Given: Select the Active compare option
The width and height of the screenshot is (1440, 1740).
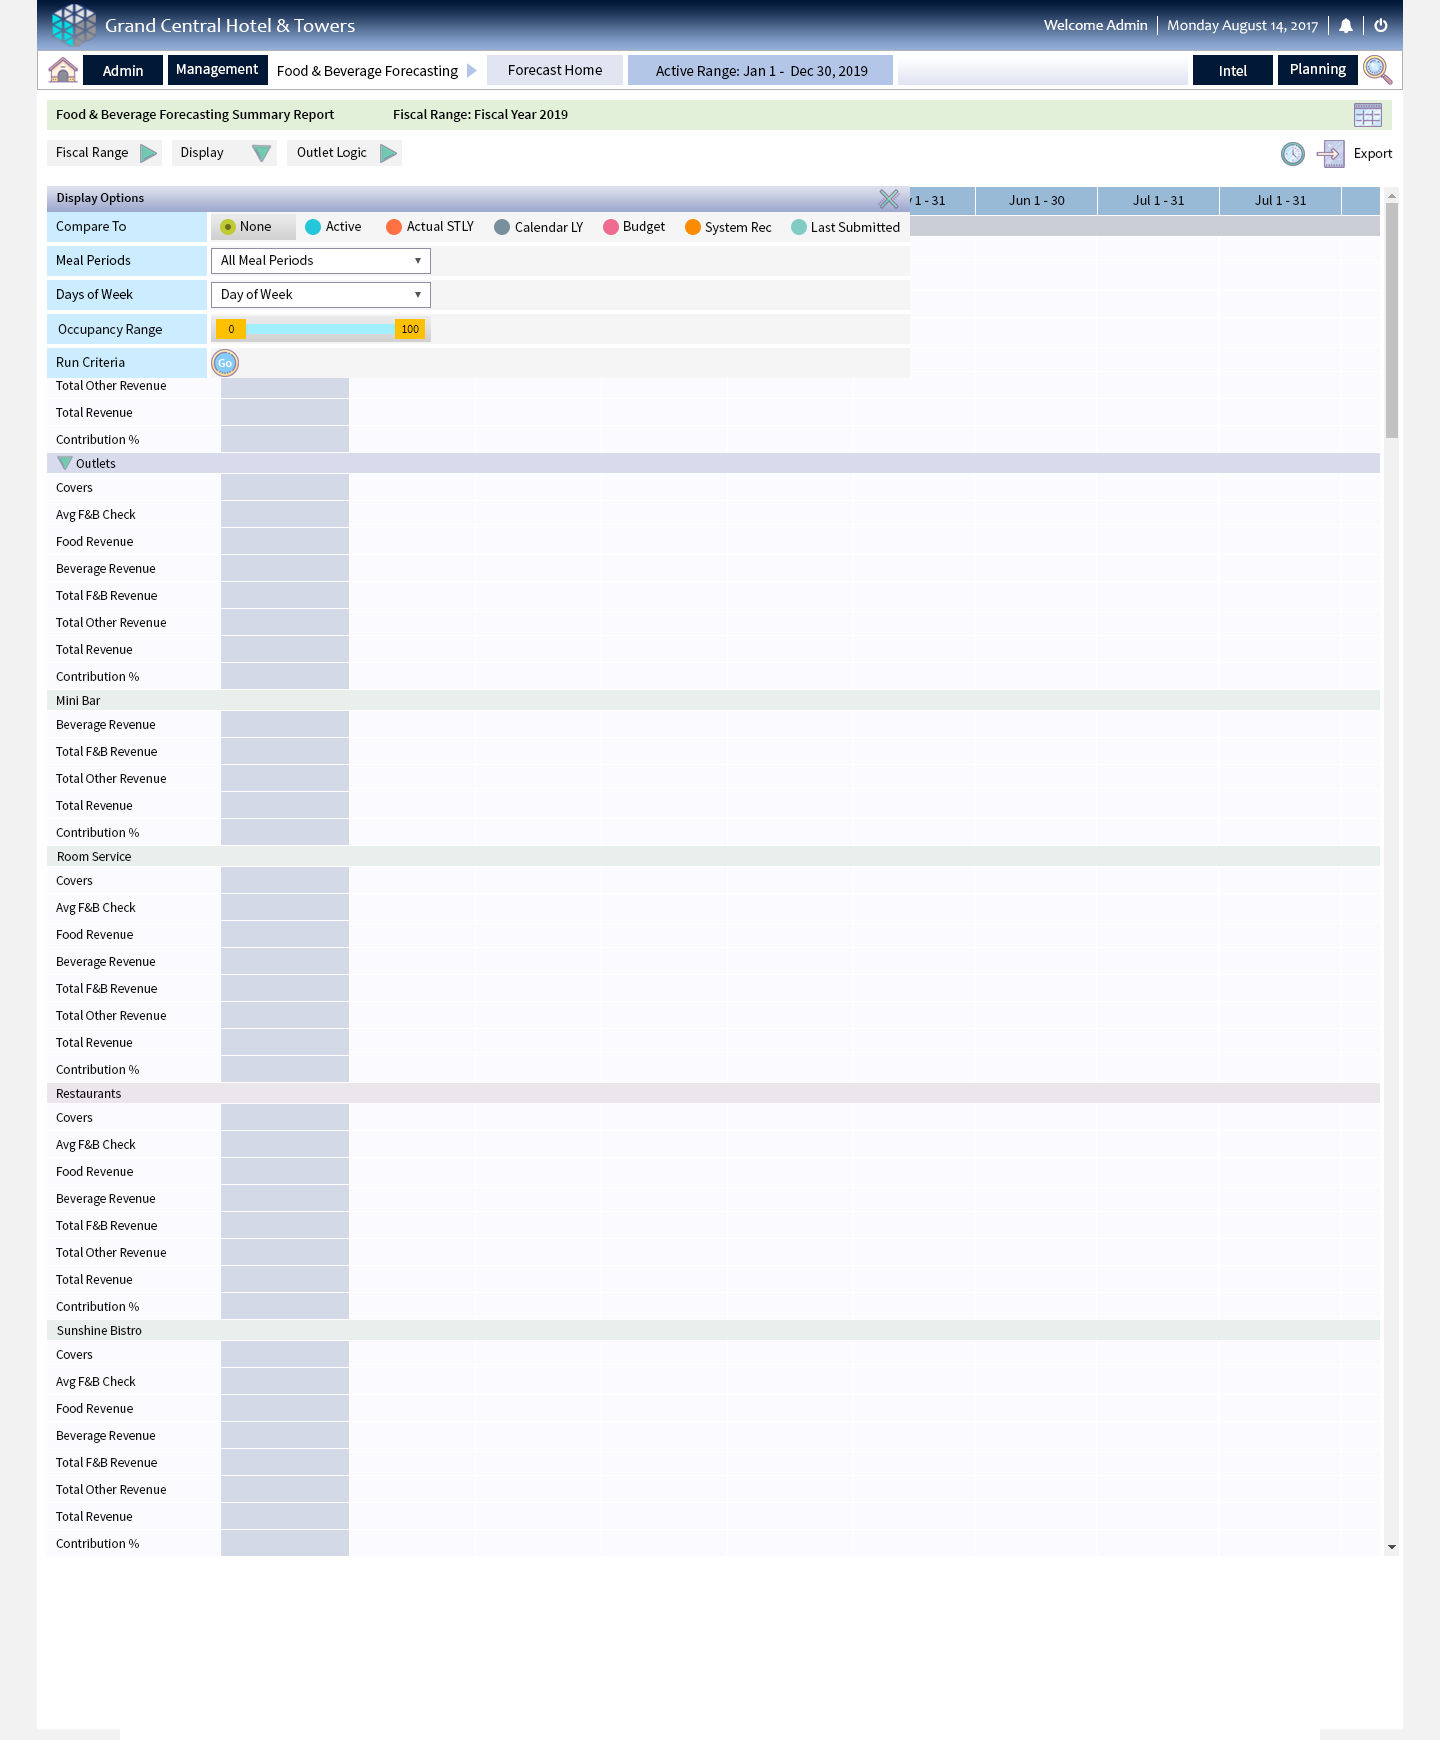Looking at the screenshot, I should click(314, 227).
